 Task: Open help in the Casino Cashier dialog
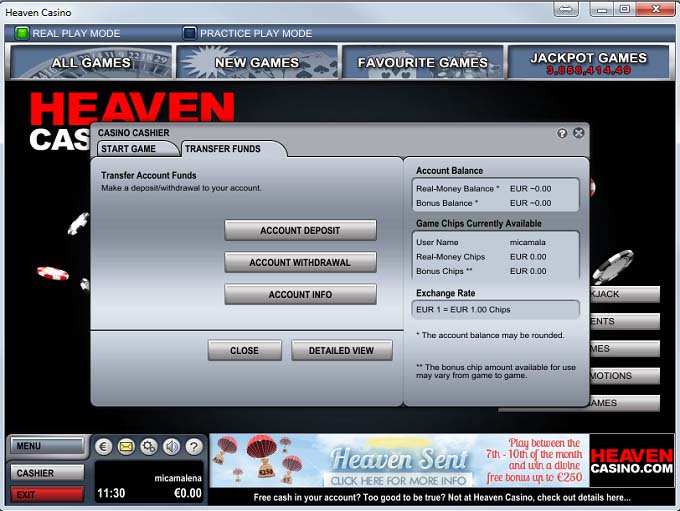pyautogui.click(x=562, y=133)
